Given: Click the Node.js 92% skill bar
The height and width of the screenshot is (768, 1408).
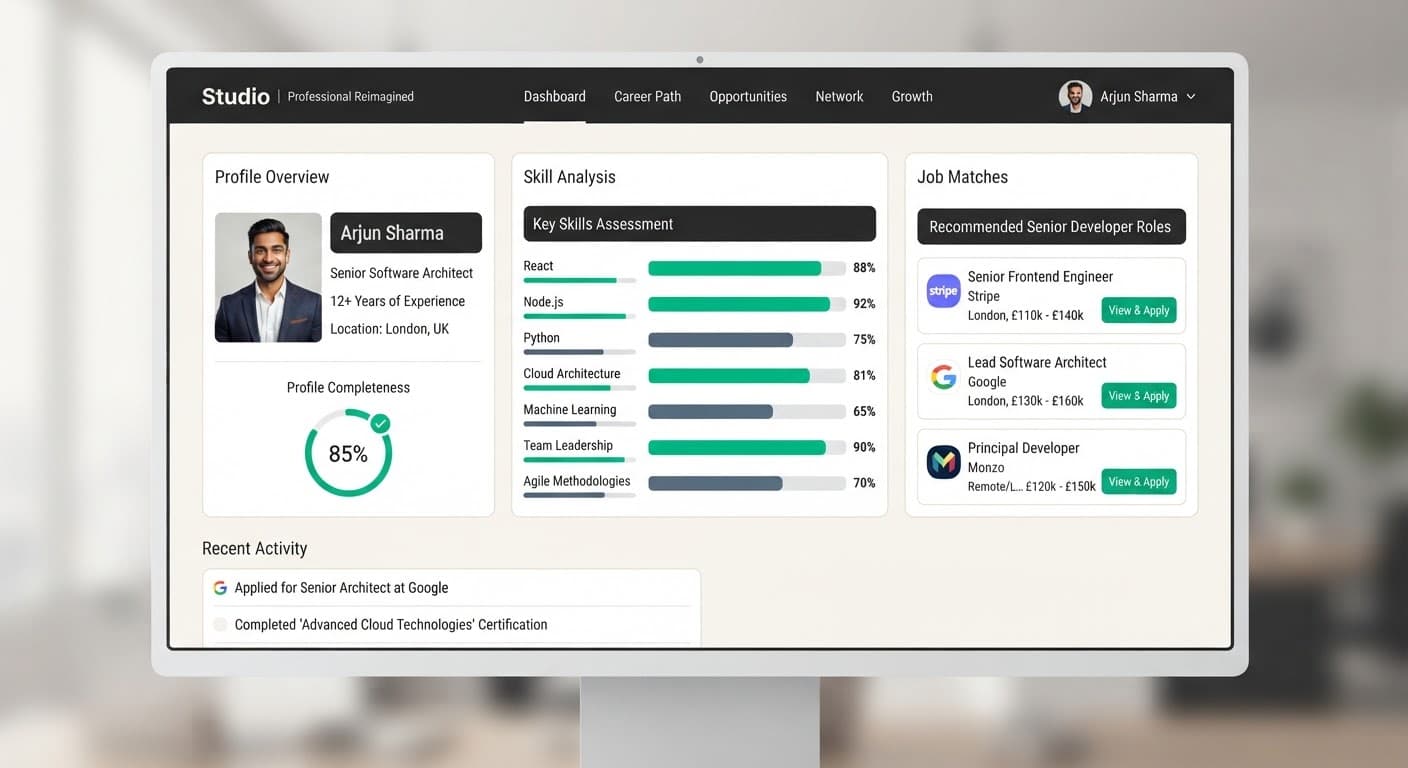Looking at the screenshot, I should pyautogui.click(x=747, y=304).
